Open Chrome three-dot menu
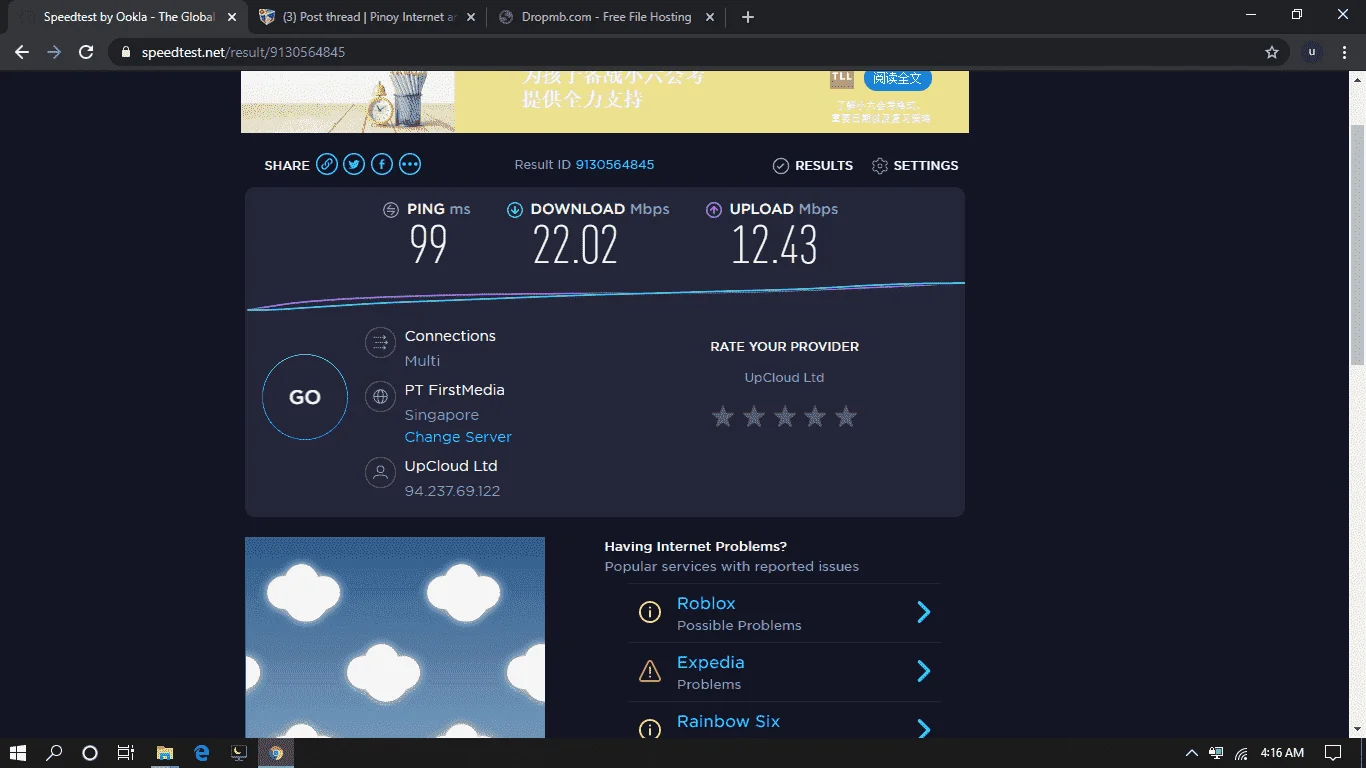1366x768 pixels. pos(1346,52)
